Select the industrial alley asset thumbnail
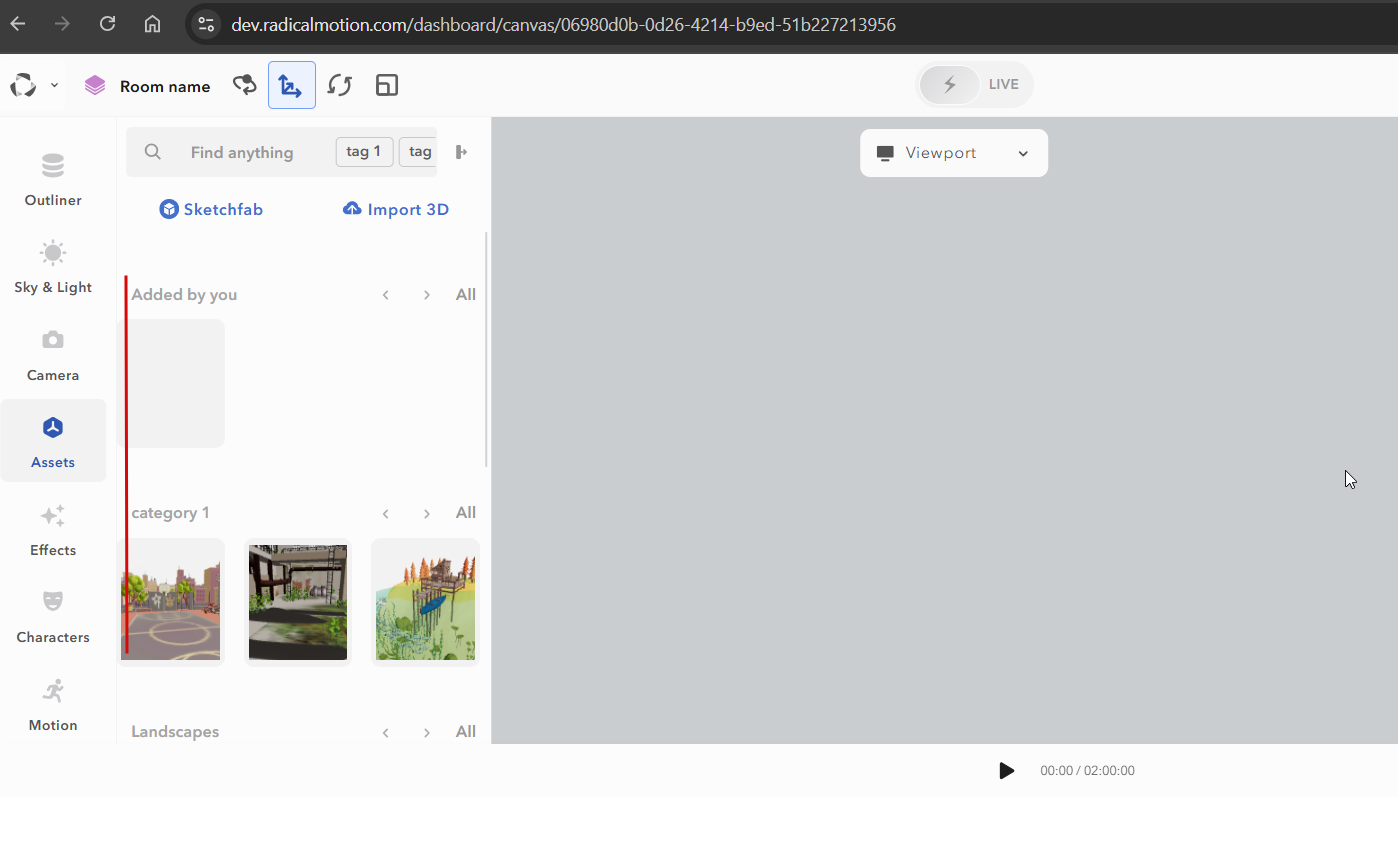 (298, 602)
